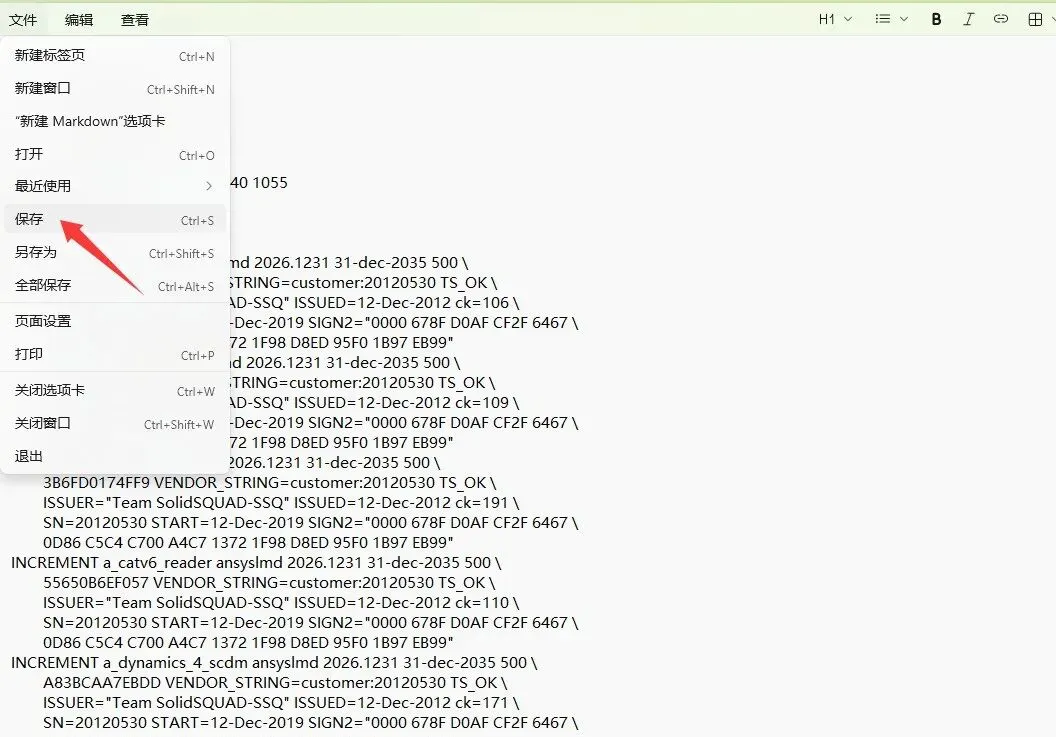This screenshot has height=737, width=1056.
Task: Open the 文件 menu in the menu bar
Action: pos(23,20)
